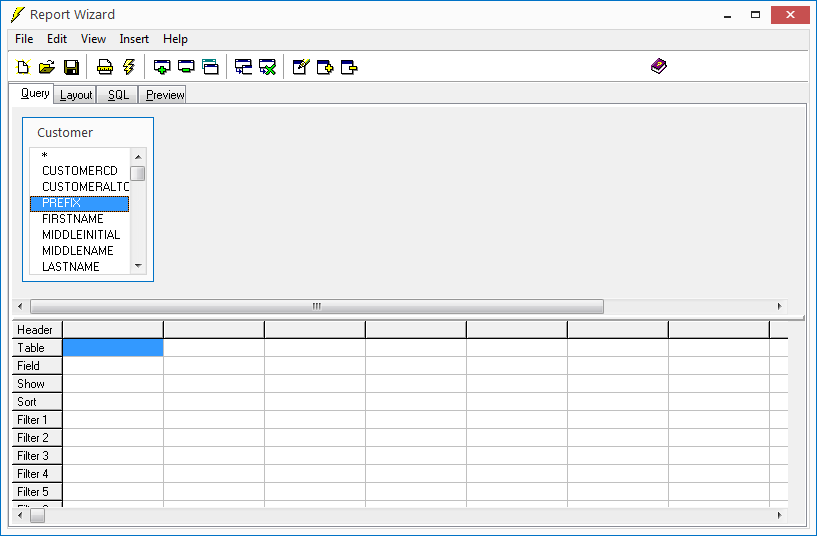Click the grid's bottom left scroll arrow
The height and width of the screenshot is (536, 817).
pos(20,515)
